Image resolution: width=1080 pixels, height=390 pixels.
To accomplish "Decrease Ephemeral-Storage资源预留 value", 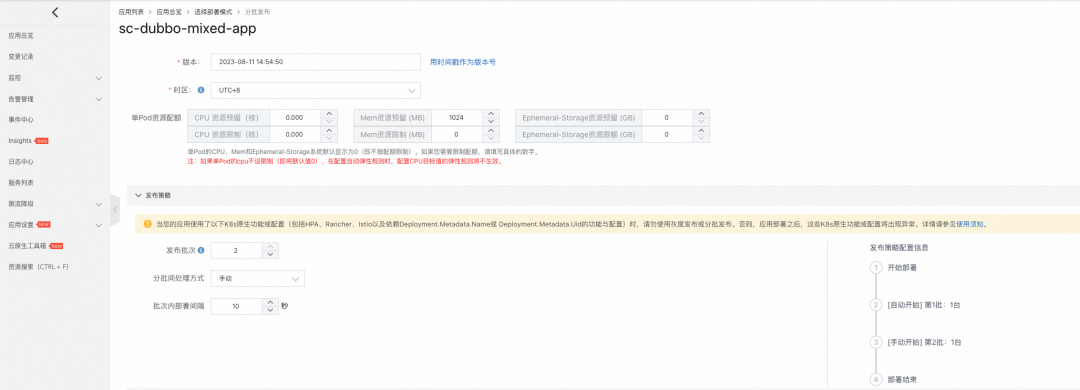I will click(701, 122).
